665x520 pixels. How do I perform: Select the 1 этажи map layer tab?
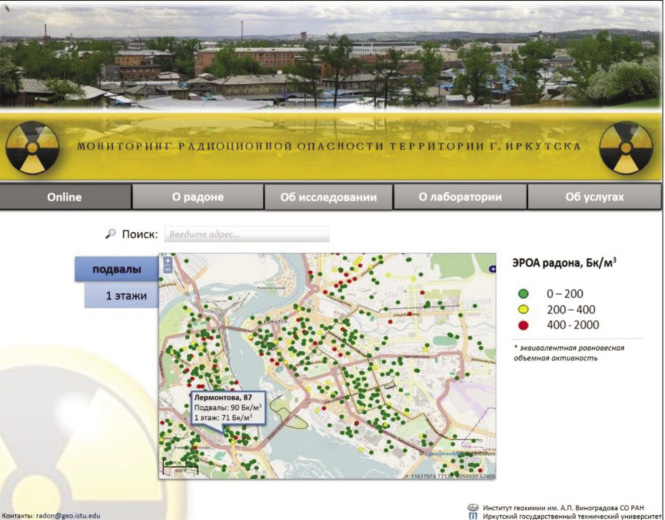pos(122,295)
